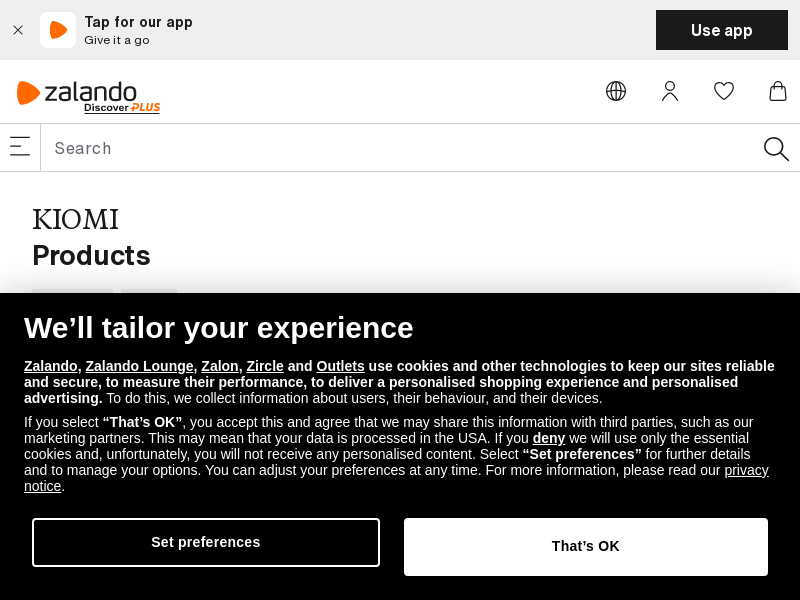Read the privacy notice link
This screenshot has width=800, height=600.
tap(746, 470)
